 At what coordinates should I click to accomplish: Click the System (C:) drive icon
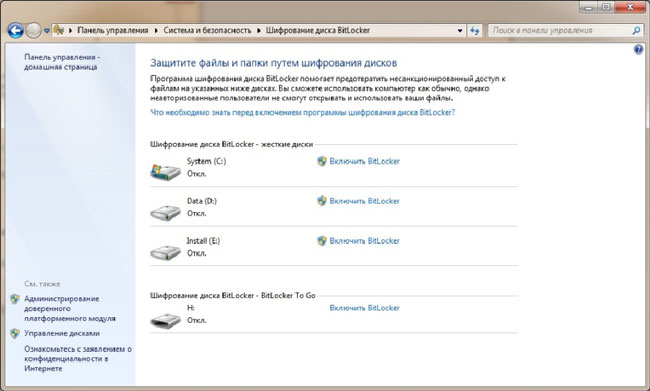(165, 172)
